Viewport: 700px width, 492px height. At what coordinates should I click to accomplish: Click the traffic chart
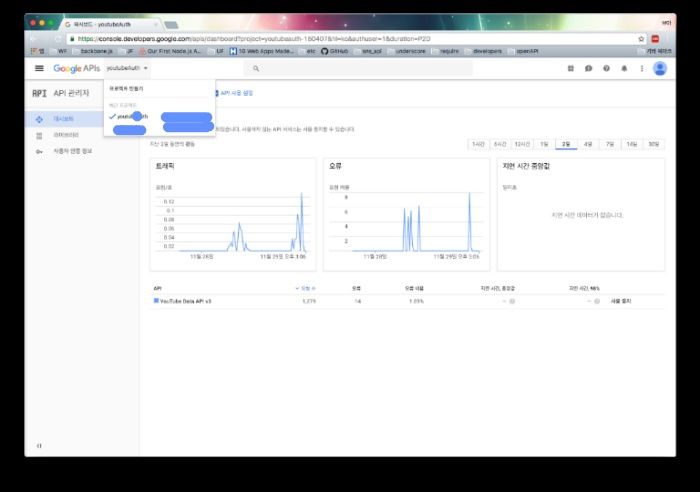pyautogui.click(x=233, y=215)
